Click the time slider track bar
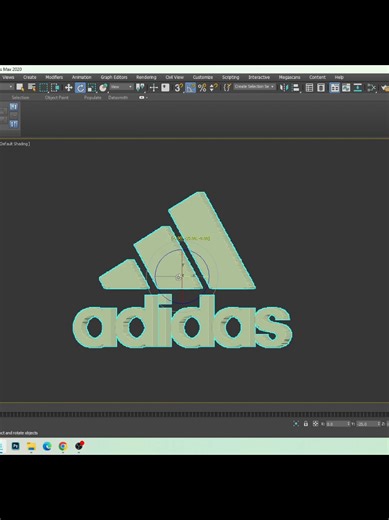 194,414
